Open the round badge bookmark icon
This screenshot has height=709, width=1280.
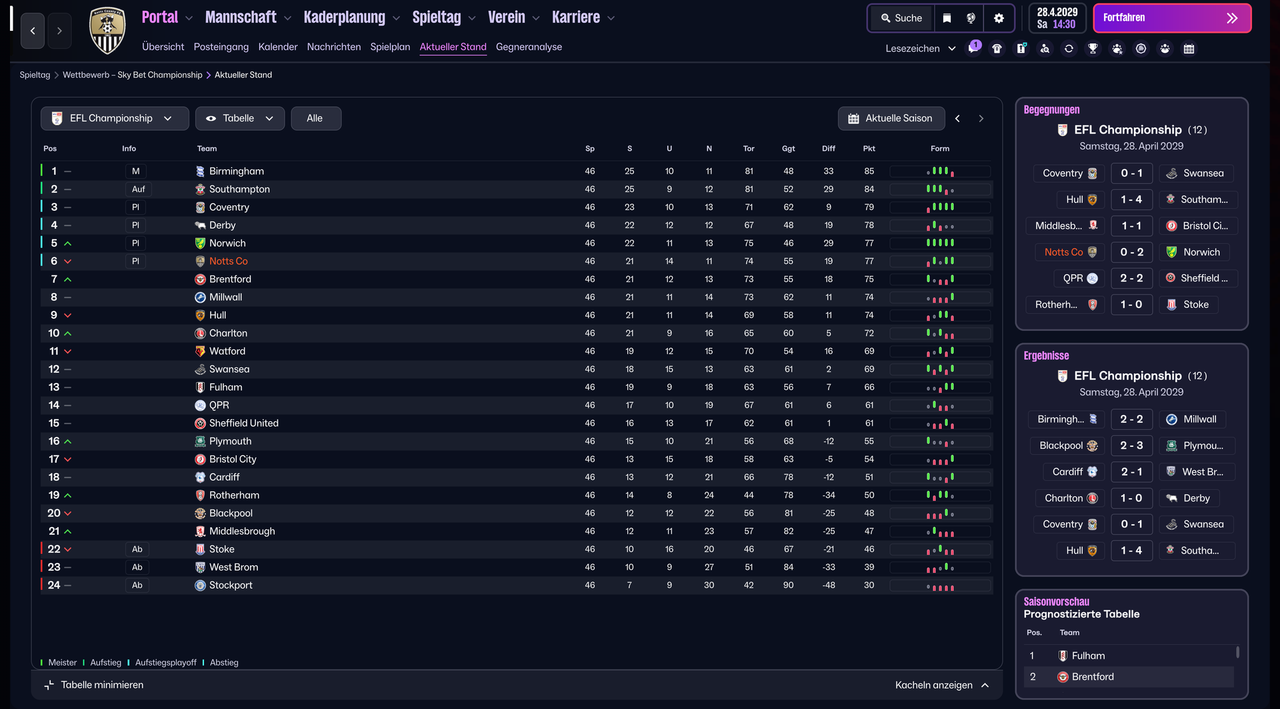coord(1141,48)
